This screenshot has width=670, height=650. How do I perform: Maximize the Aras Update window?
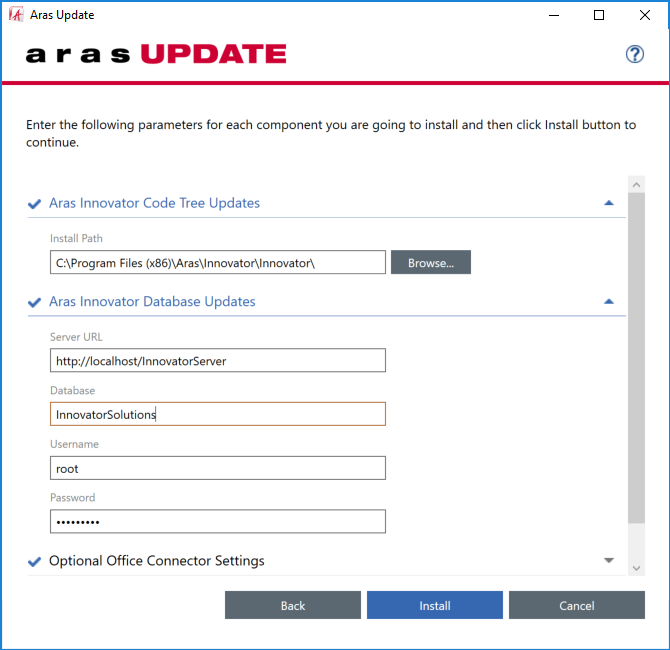tap(598, 15)
